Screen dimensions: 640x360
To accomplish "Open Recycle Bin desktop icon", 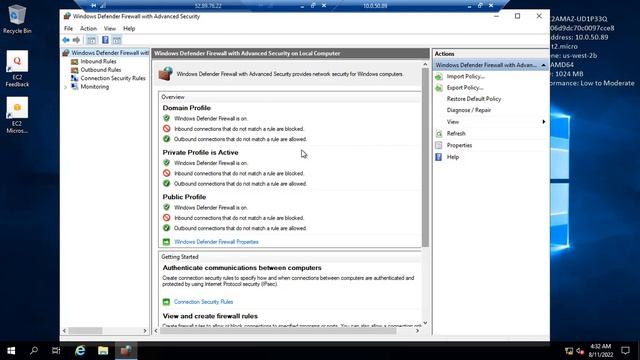I will pos(17,18).
